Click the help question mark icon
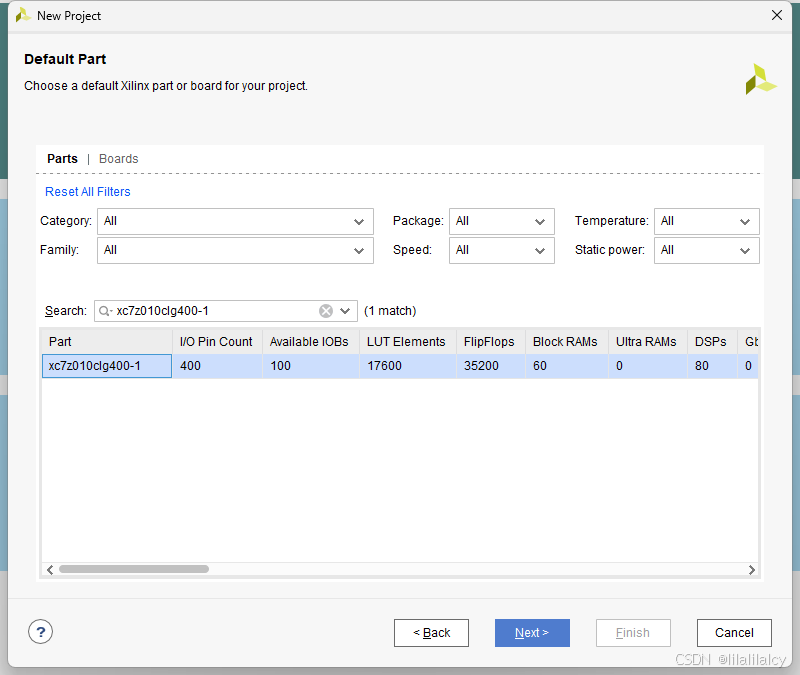This screenshot has width=800, height=675. tap(40, 632)
